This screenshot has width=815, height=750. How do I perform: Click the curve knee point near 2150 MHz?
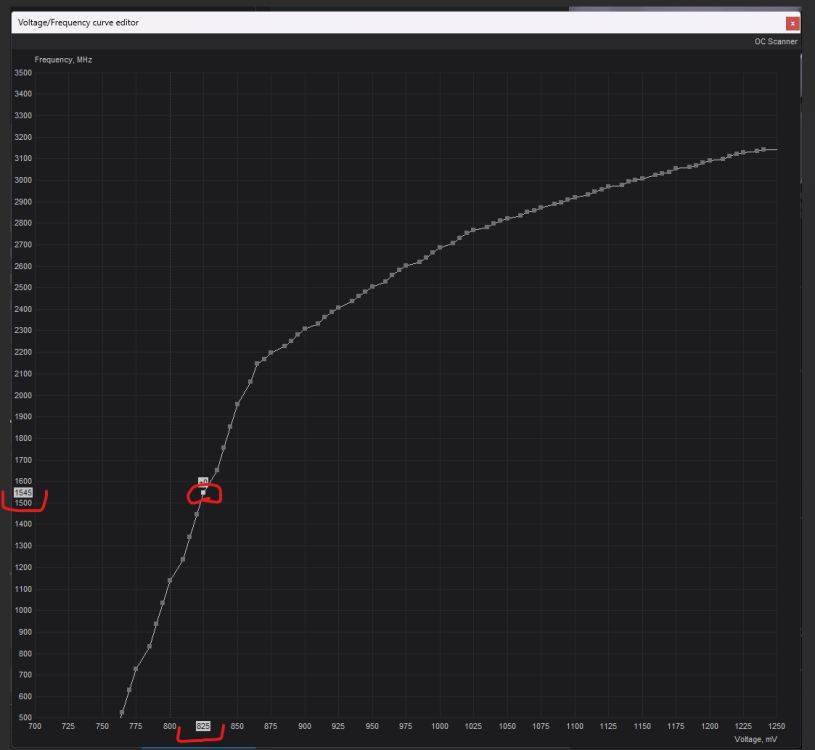[x=257, y=364]
